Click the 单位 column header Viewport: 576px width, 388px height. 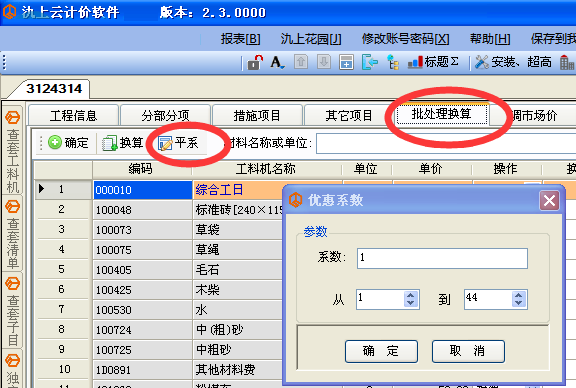(366, 169)
